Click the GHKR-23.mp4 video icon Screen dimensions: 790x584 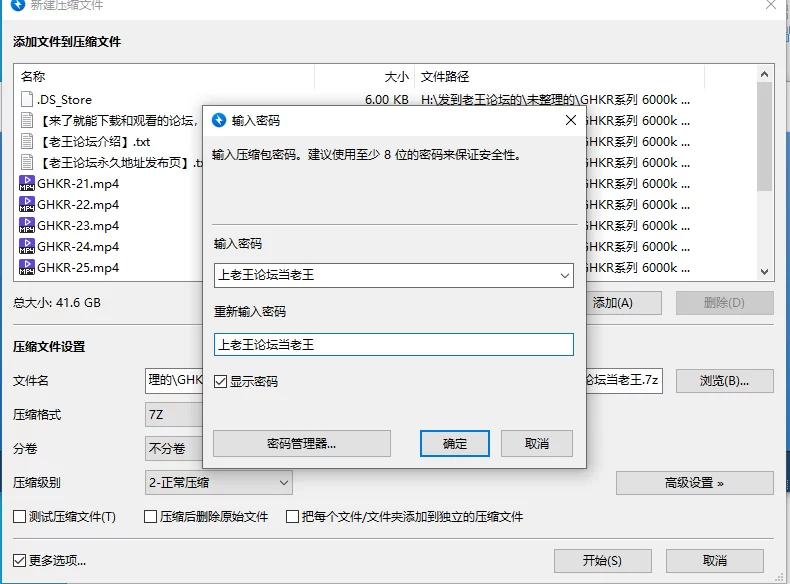(27, 225)
